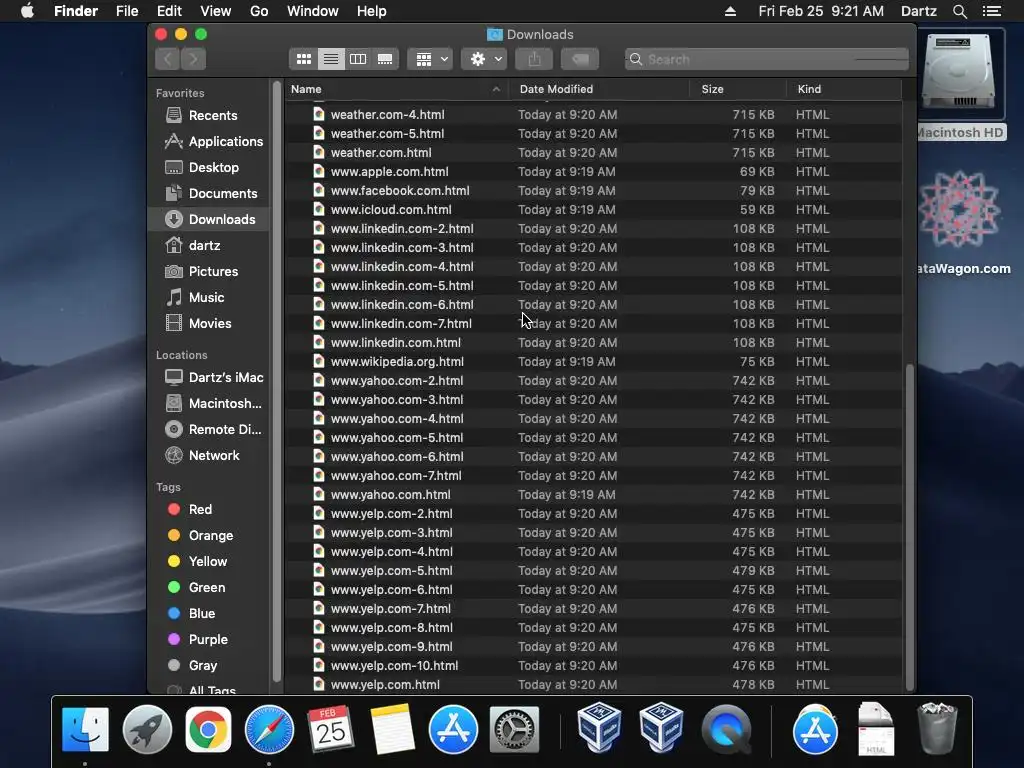Open the Apple menu
Viewport: 1024px width, 768px height.
[x=27, y=11]
